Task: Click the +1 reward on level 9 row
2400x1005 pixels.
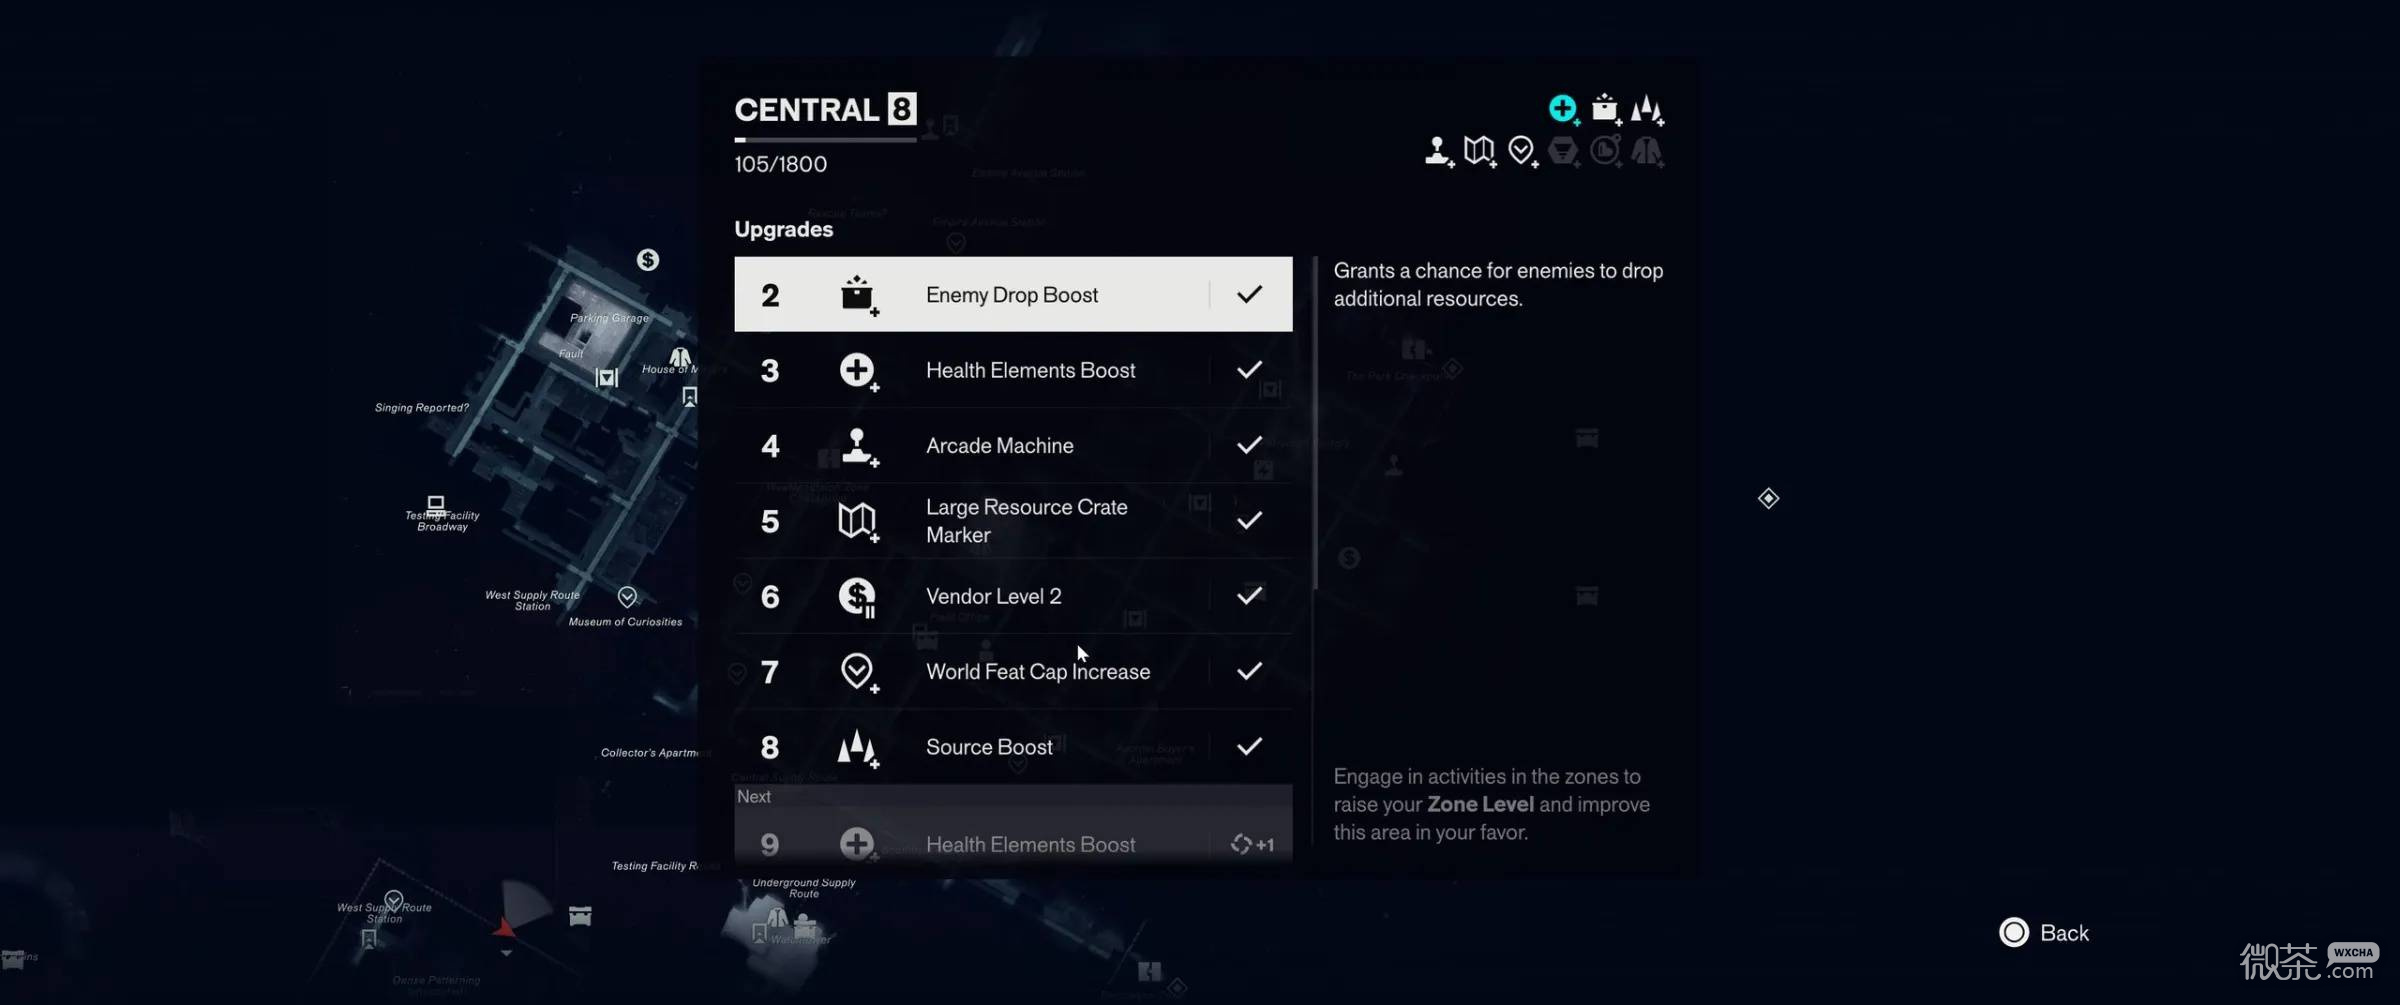Action: [x=1252, y=844]
